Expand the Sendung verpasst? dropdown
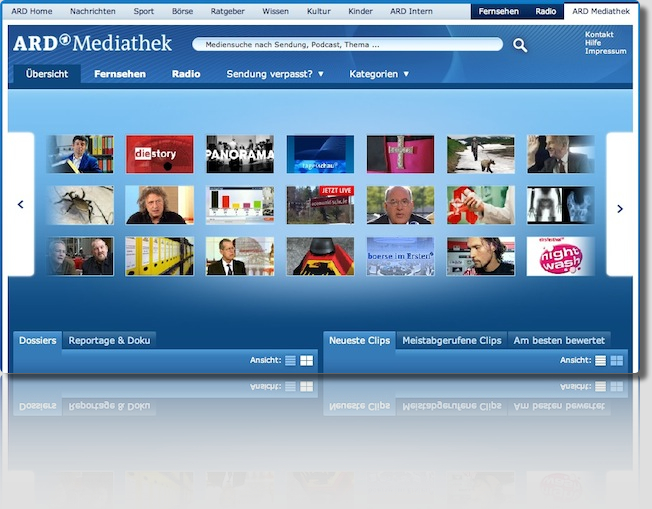Viewport: 652px width, 509px height. coord(275,74)
